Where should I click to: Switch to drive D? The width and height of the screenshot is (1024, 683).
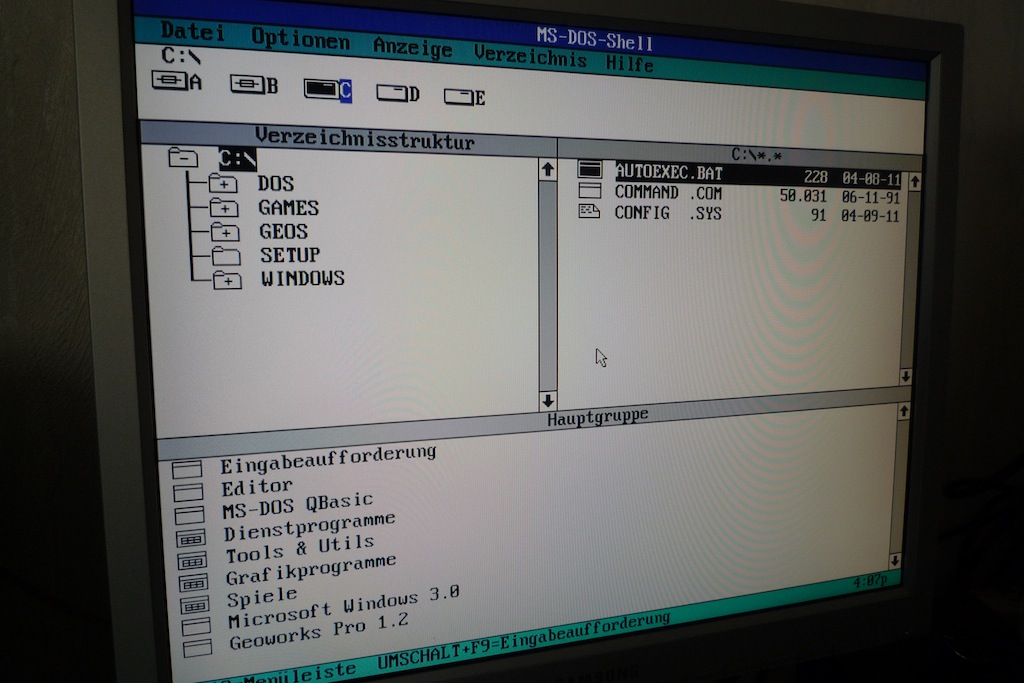(391, 93)
